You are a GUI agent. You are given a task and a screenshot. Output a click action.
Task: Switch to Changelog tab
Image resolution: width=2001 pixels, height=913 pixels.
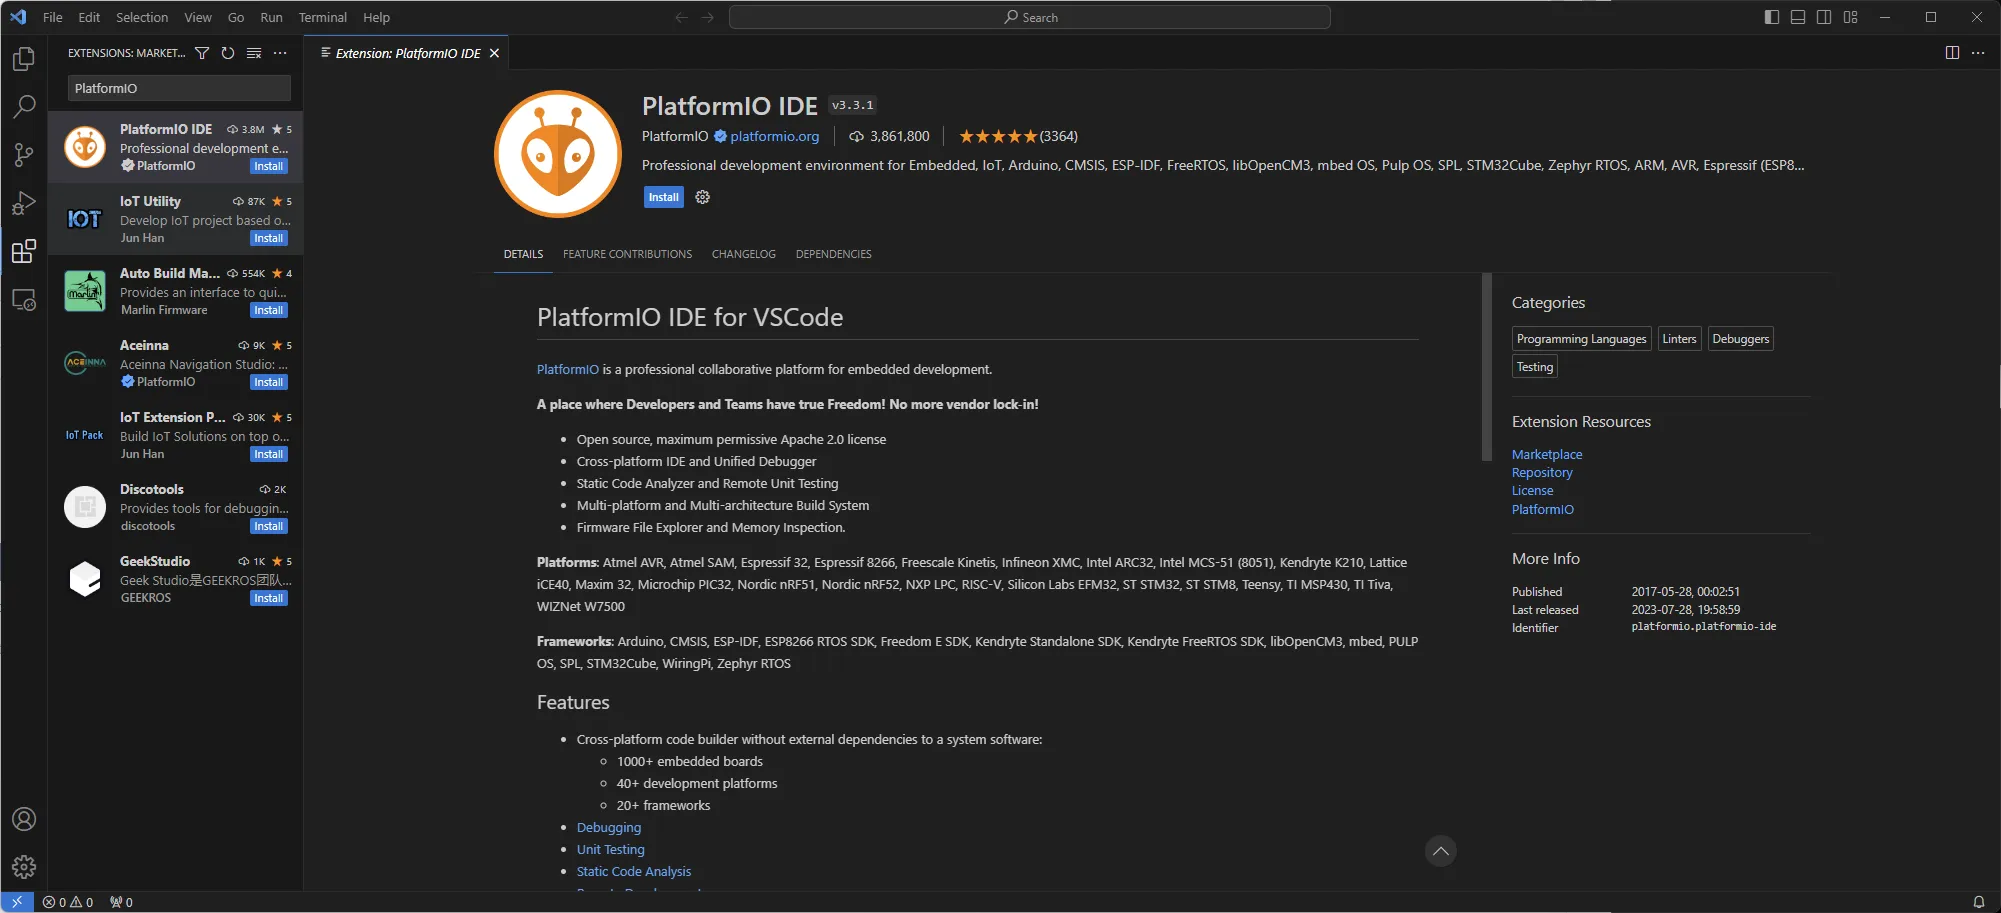pyautogui.click(x=743, y=254)
